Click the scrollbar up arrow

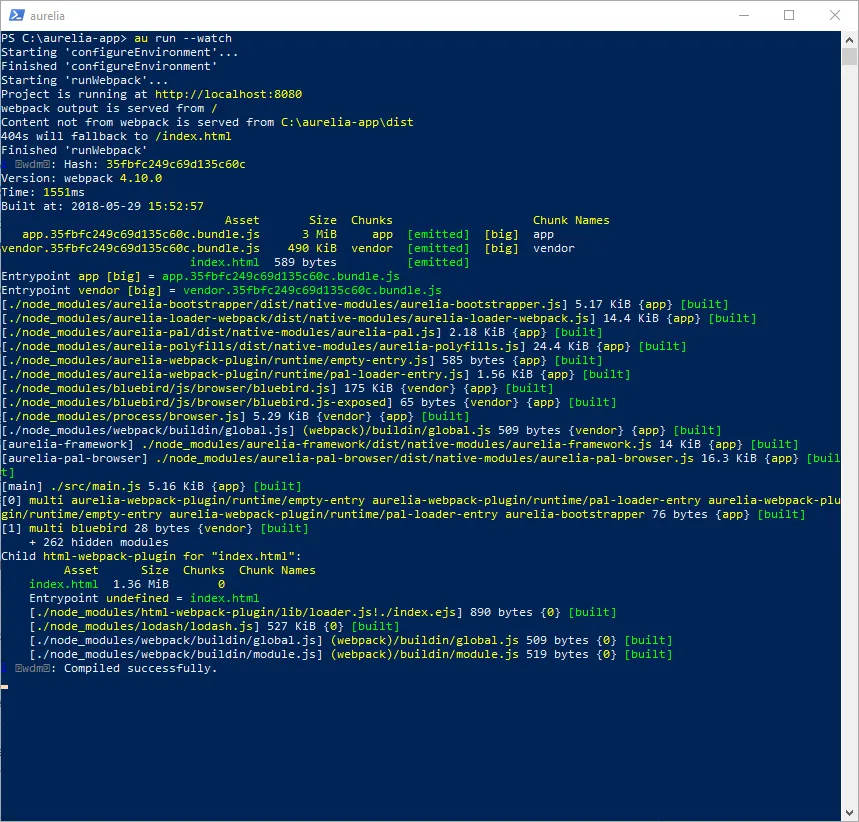pos(849,39)
